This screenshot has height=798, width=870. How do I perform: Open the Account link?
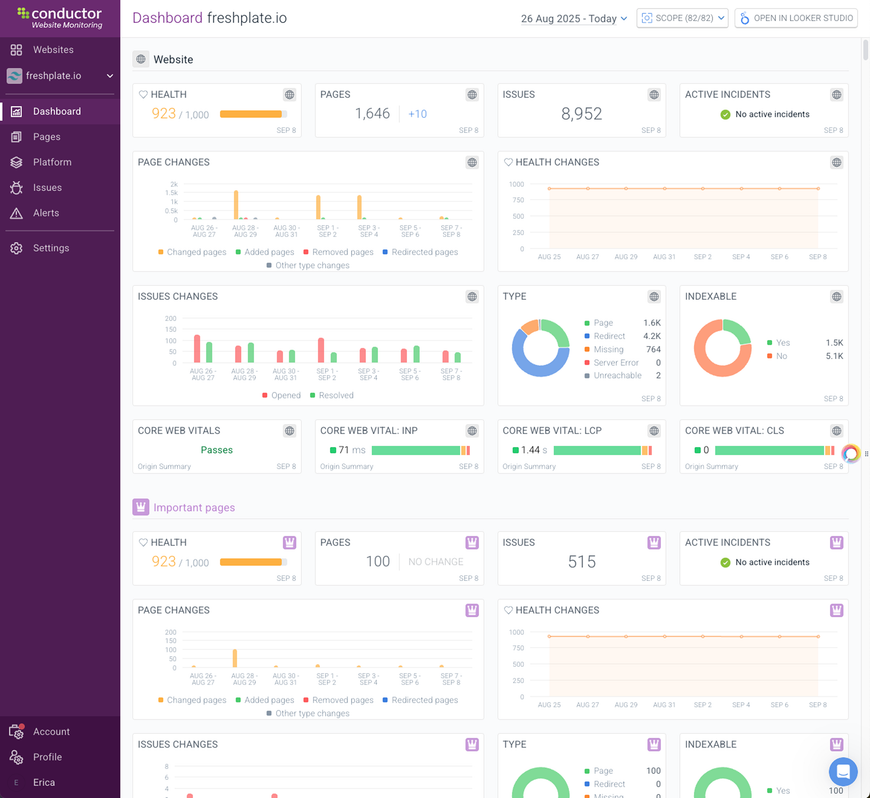pos(51,731)
